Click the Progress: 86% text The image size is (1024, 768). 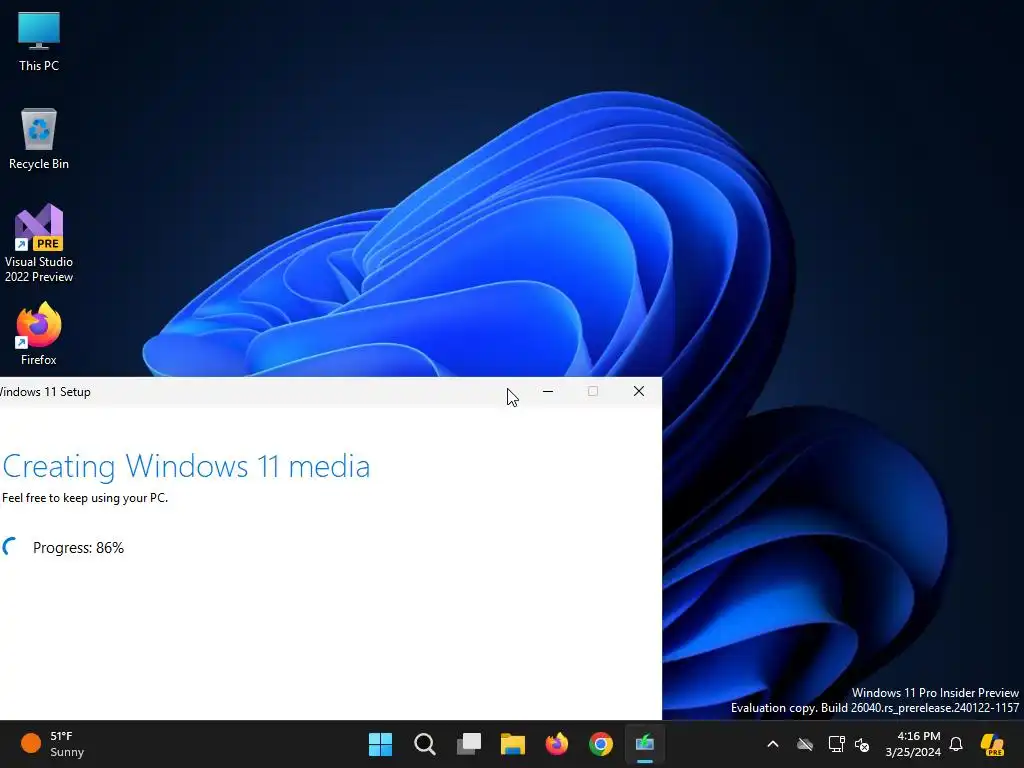78,548
